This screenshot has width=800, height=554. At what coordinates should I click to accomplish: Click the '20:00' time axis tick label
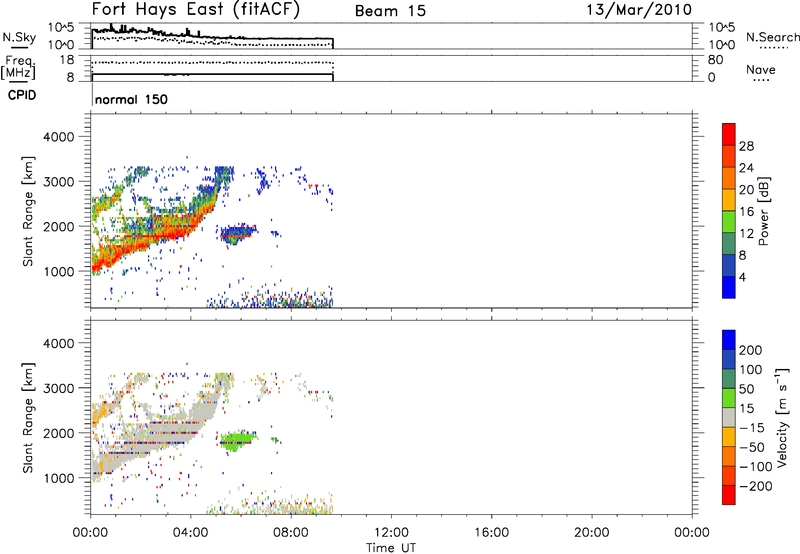point(592,533)
